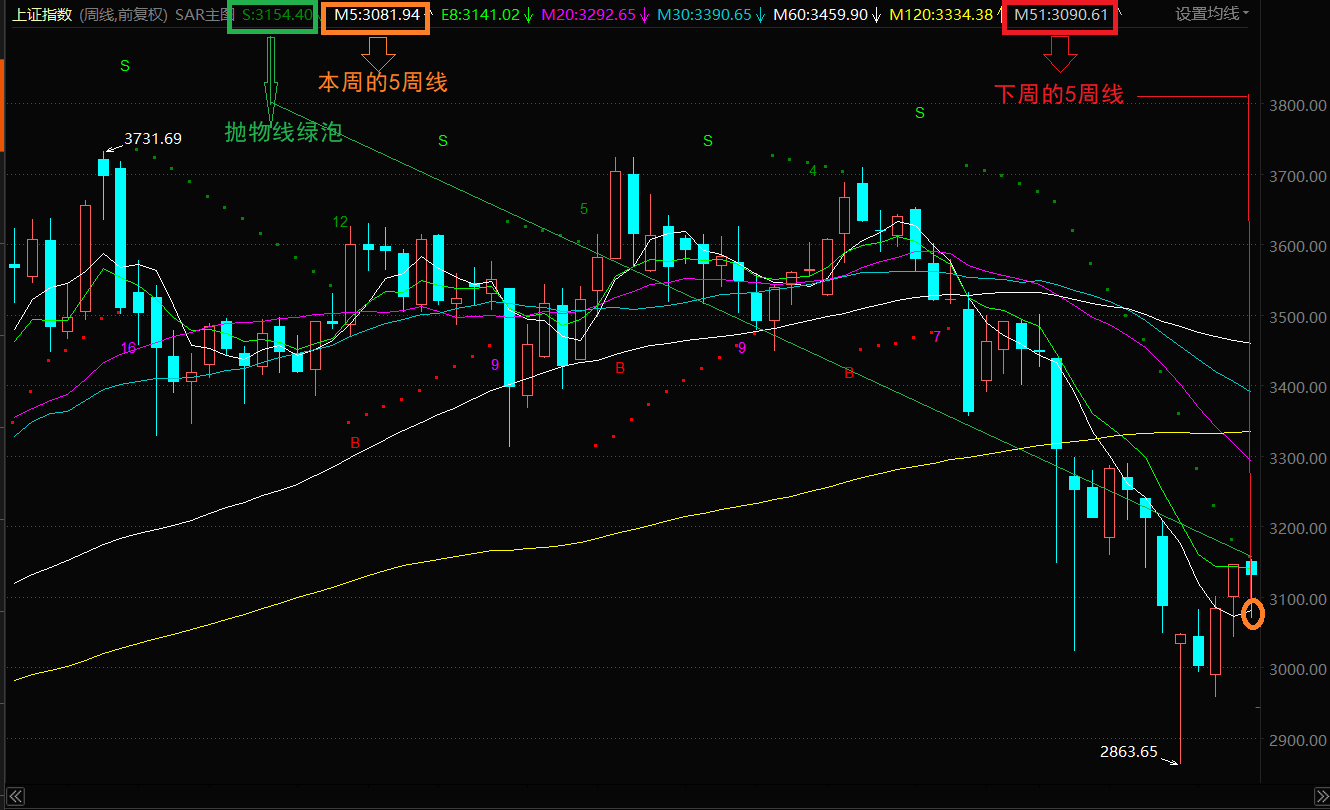Image resolution: width=1330 pixels, height=810 pixels.
Task: Click the S:3154.40 SAR value
Action: coord(277,15)
